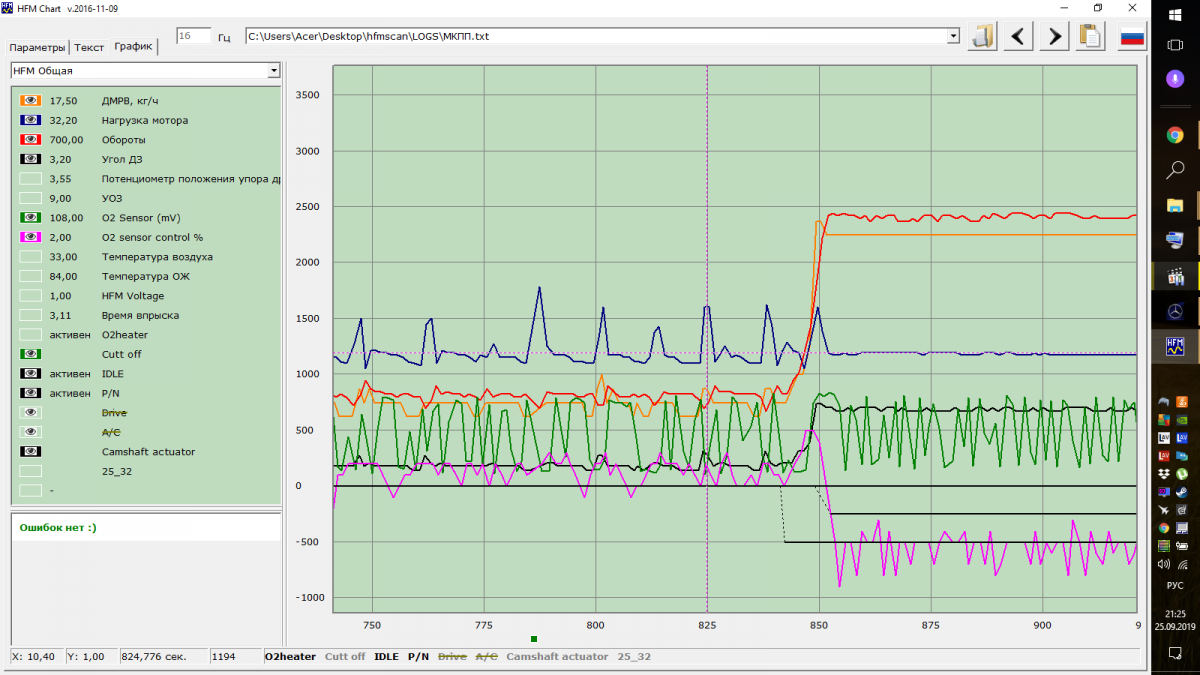Toggle the P/N trace eye

pos(30,393)
